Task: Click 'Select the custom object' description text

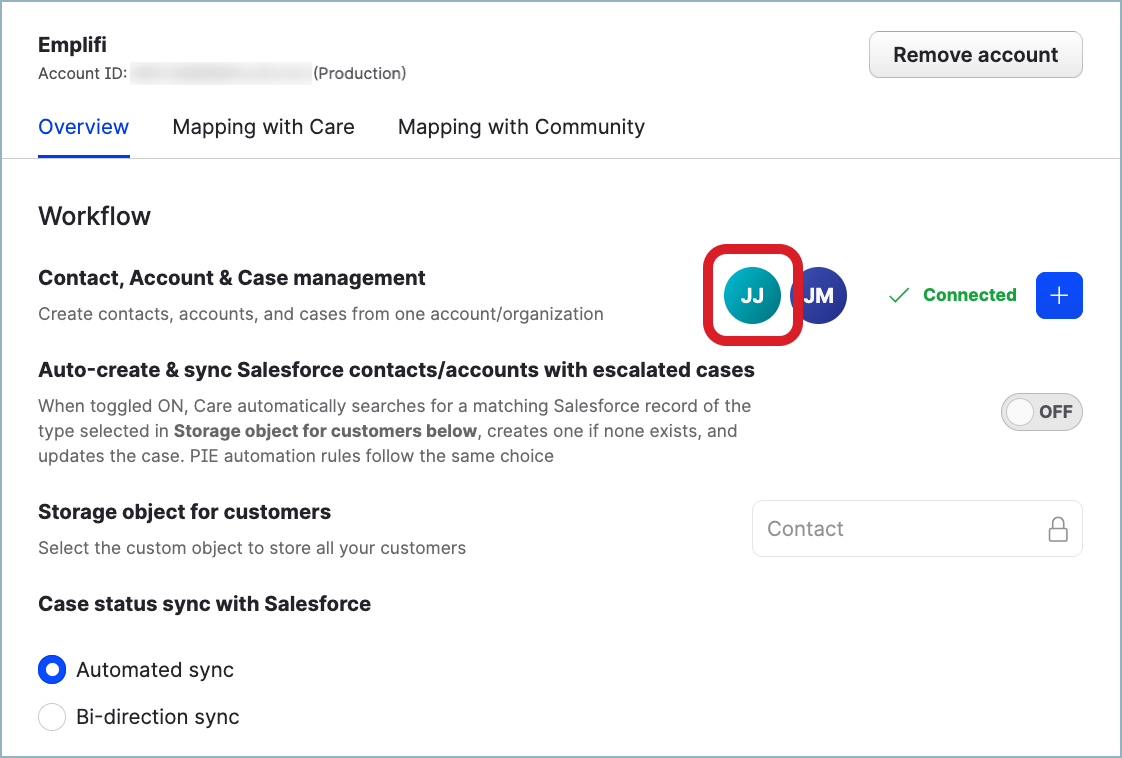Action: click(252, 548)
